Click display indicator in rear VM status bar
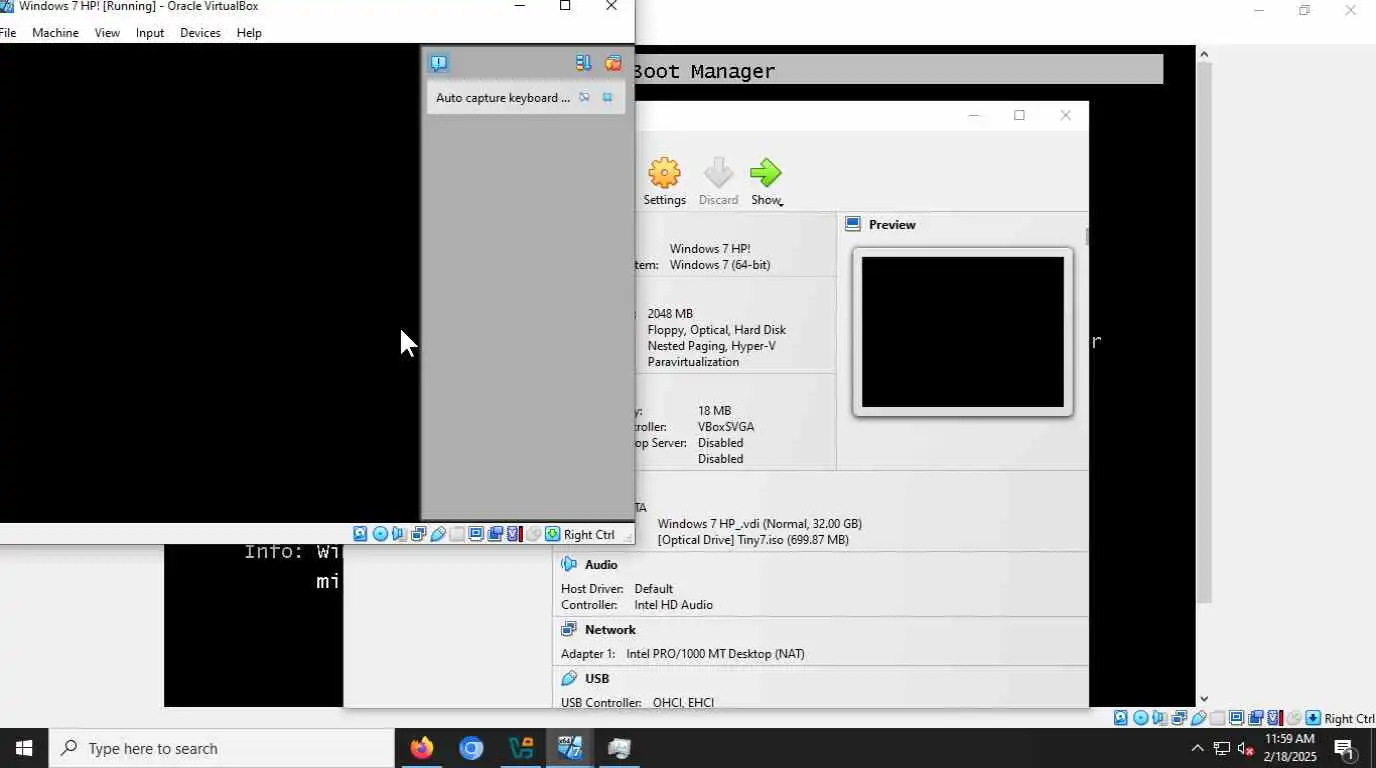 coord(1237,718)
